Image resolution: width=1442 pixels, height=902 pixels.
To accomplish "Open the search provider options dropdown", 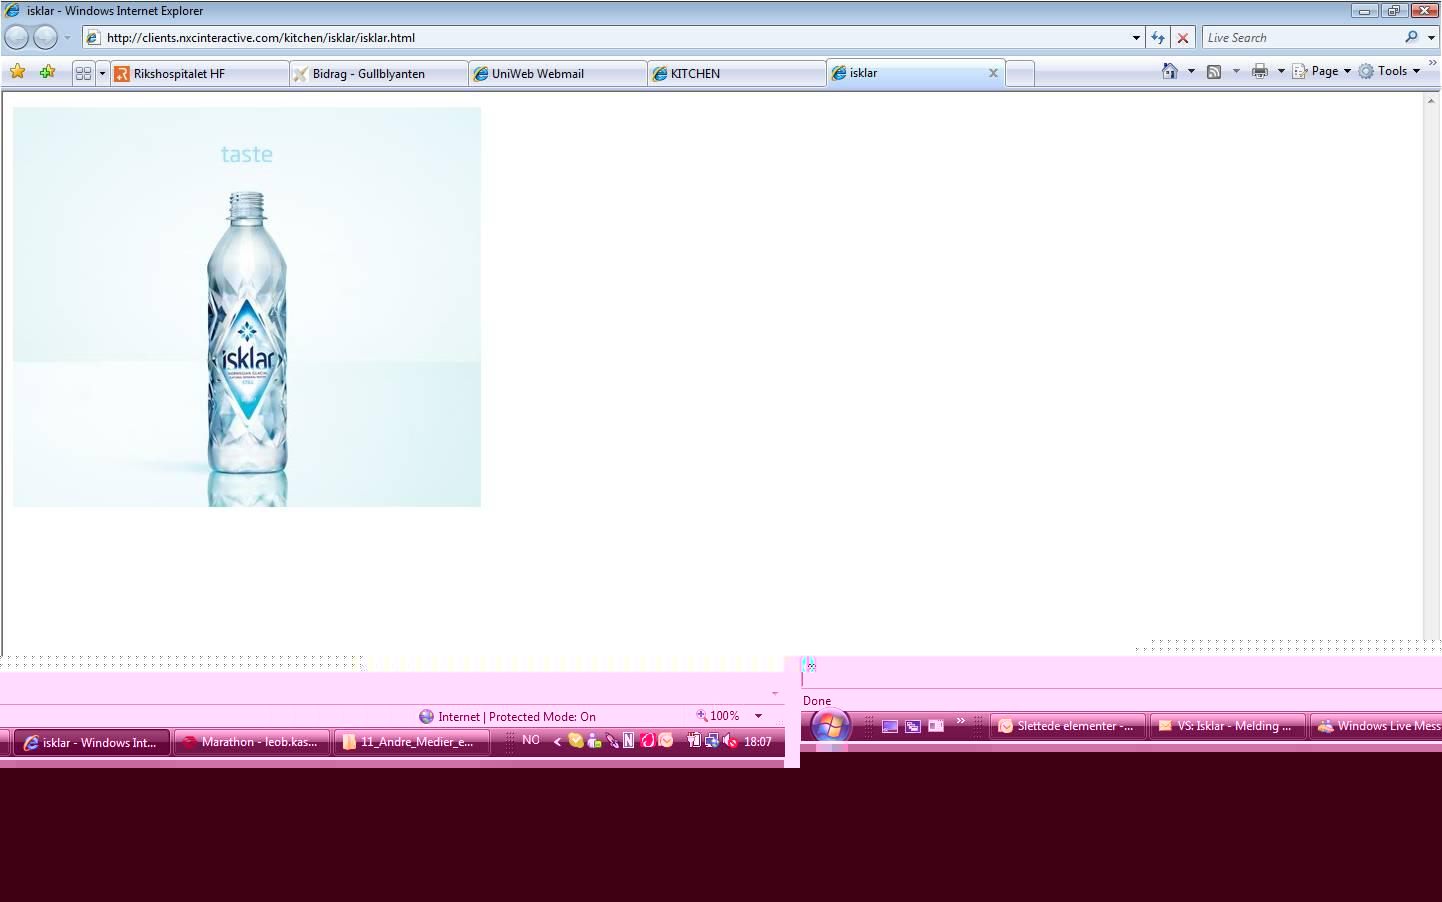I will pos(1431,38).
